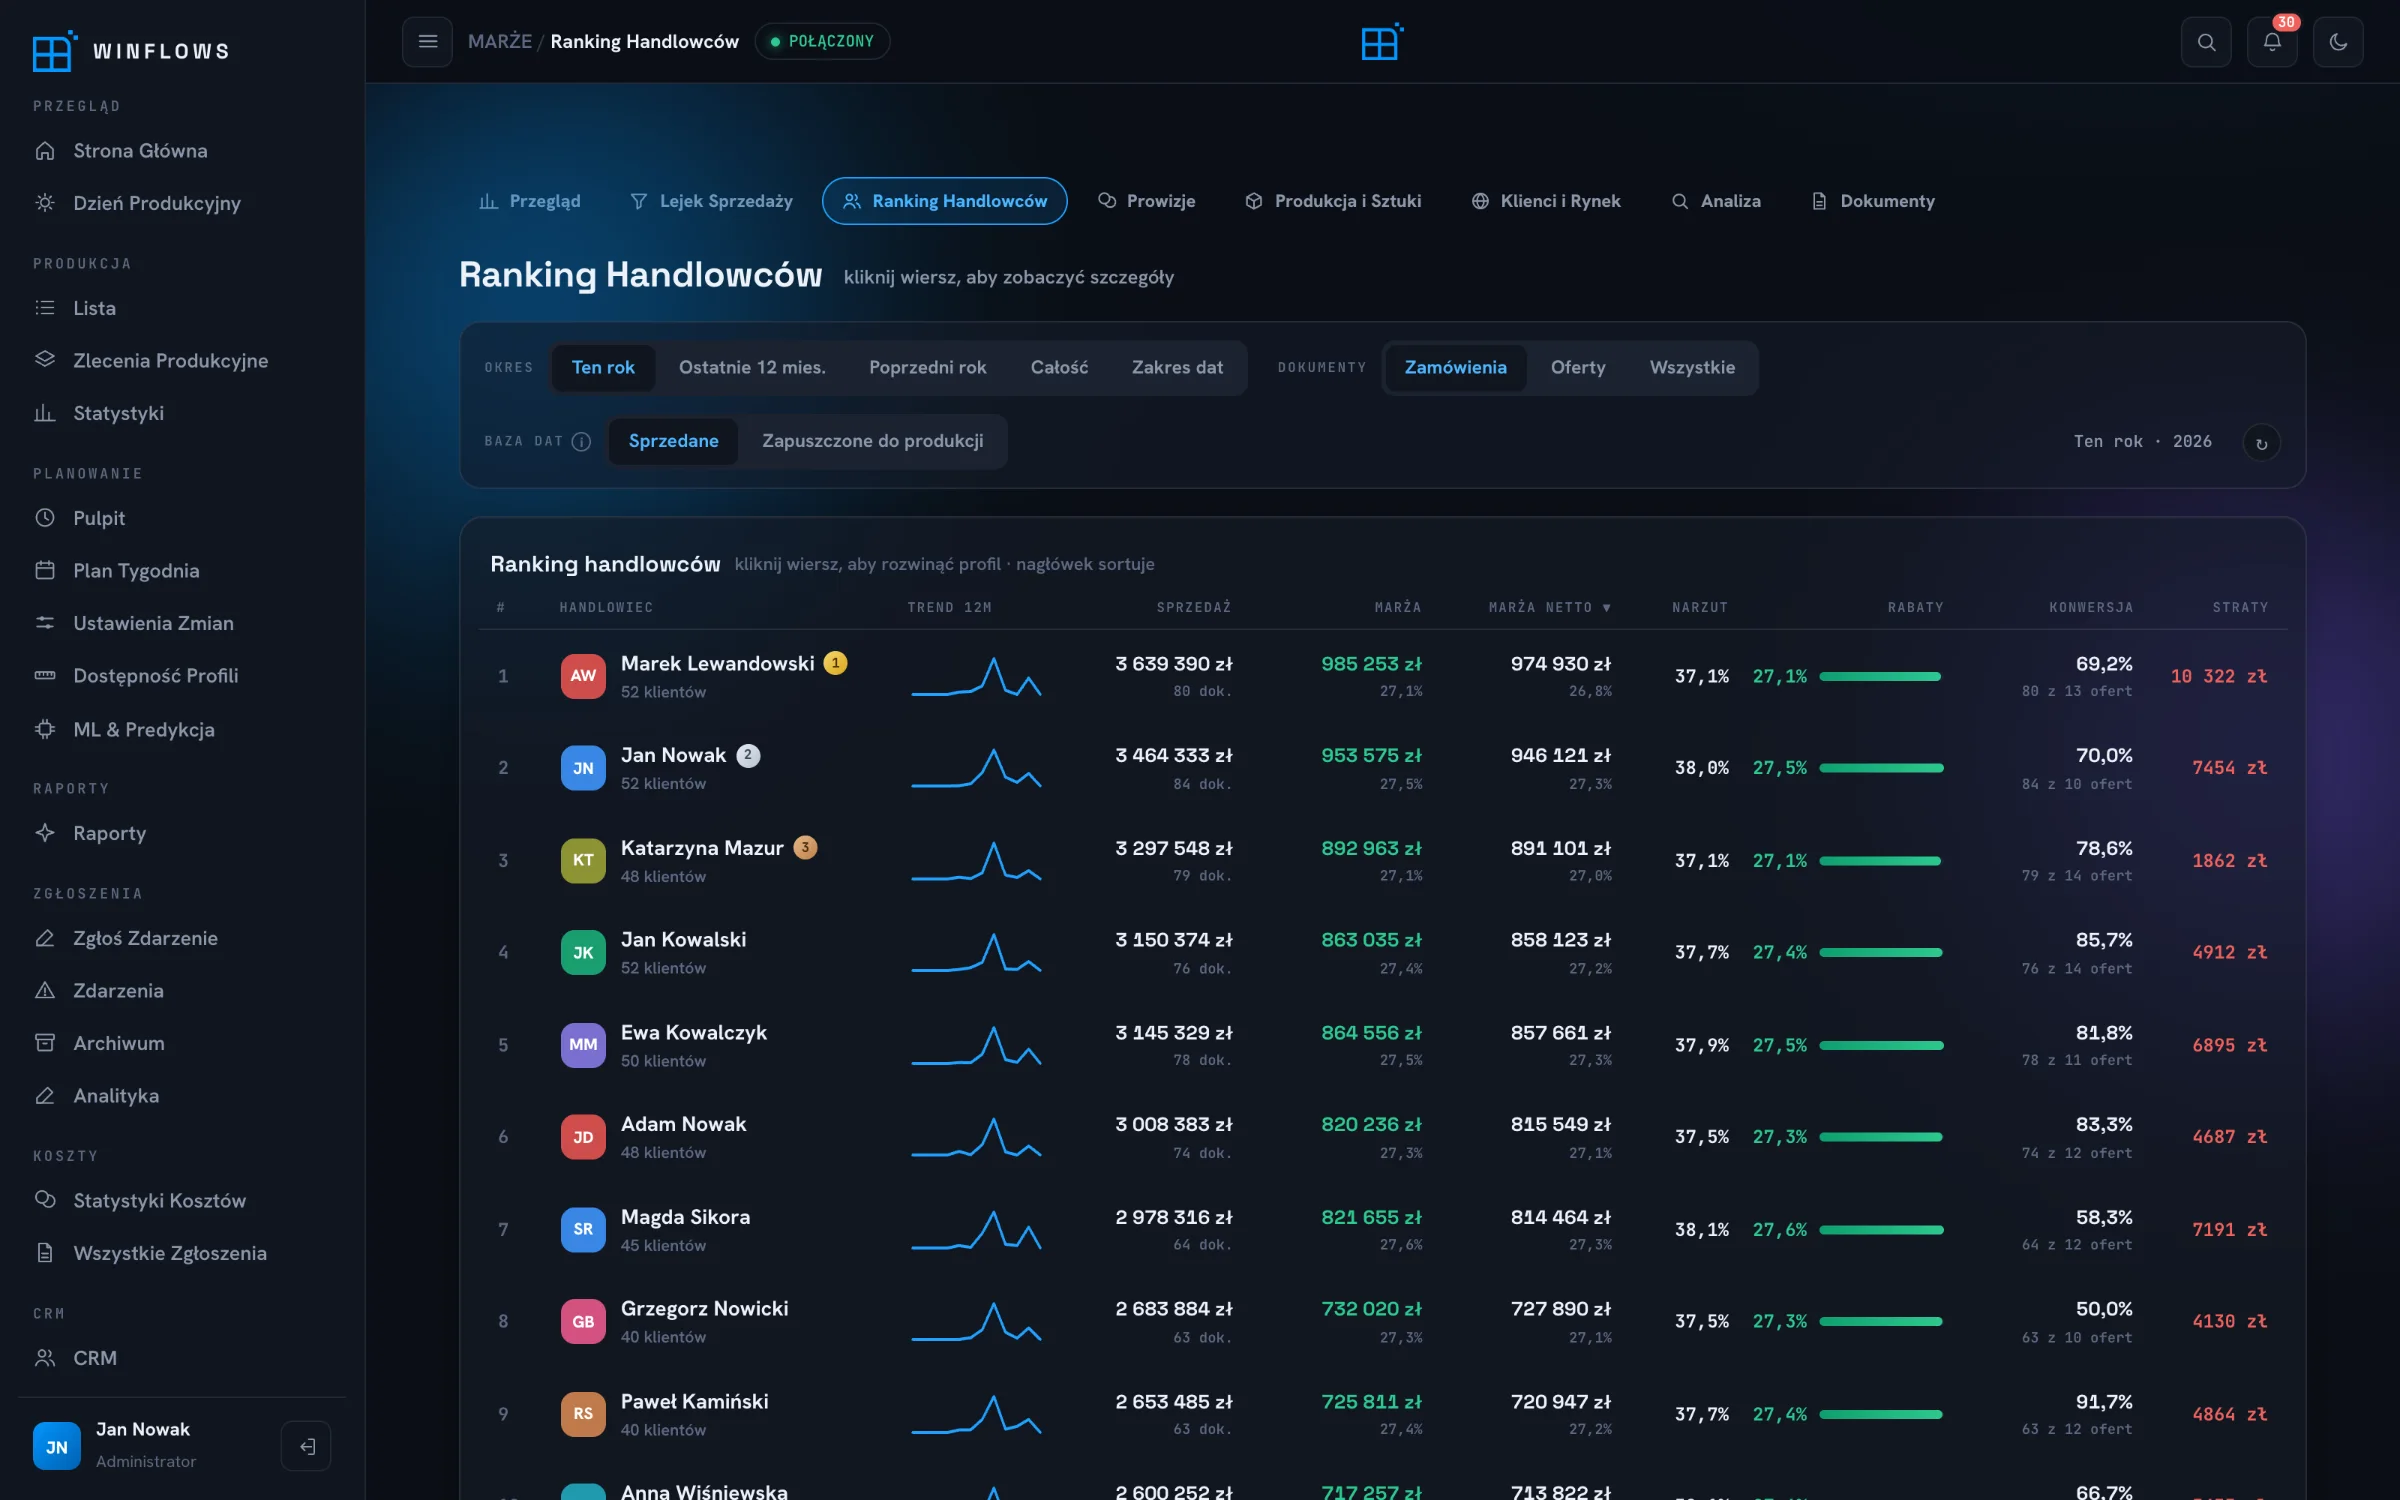
Task: Show Wszystkie documents
Action: coord(1692,368)
